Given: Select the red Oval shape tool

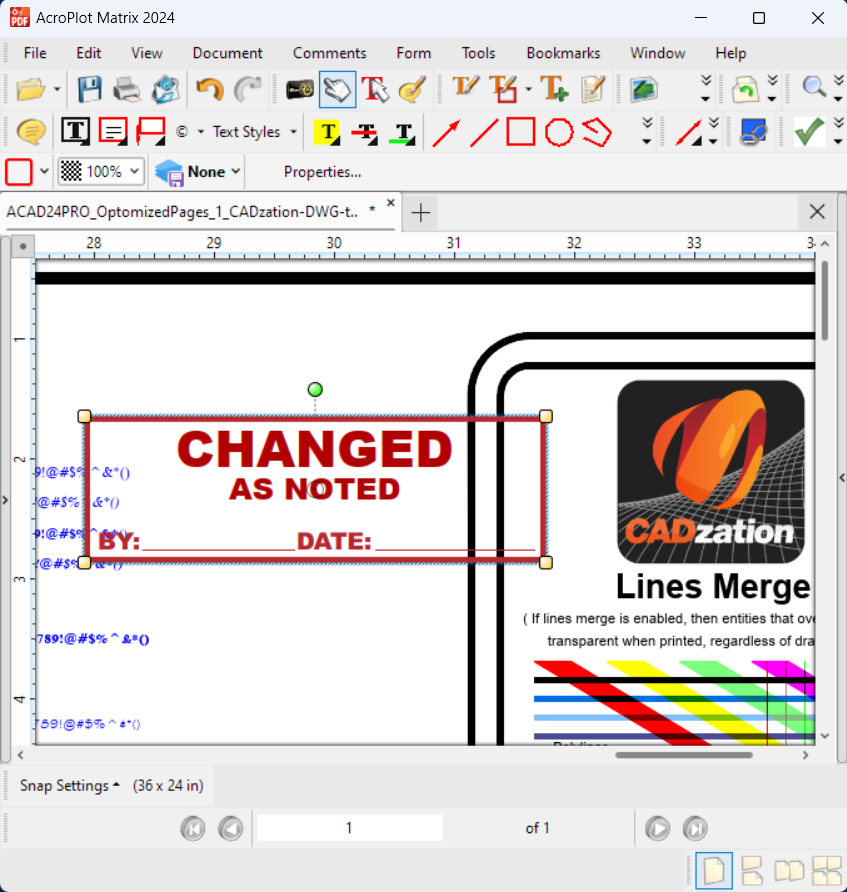Looking at the screenshot, I should click(x=558, y=132).
